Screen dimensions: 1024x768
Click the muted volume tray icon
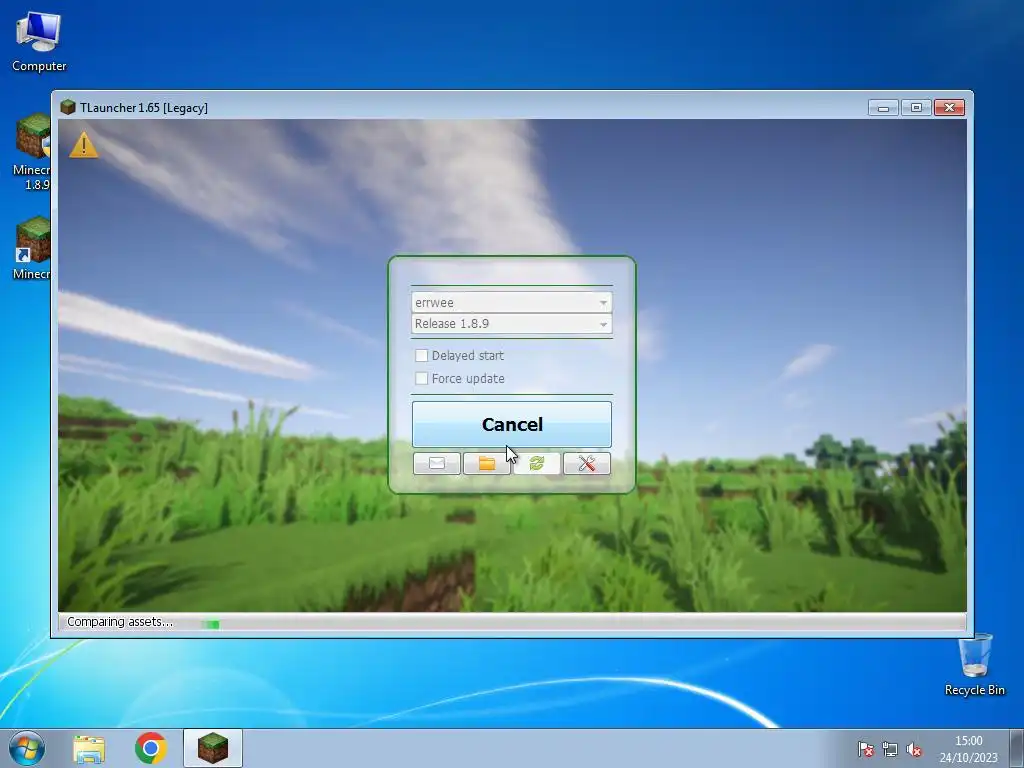(914, 749)
